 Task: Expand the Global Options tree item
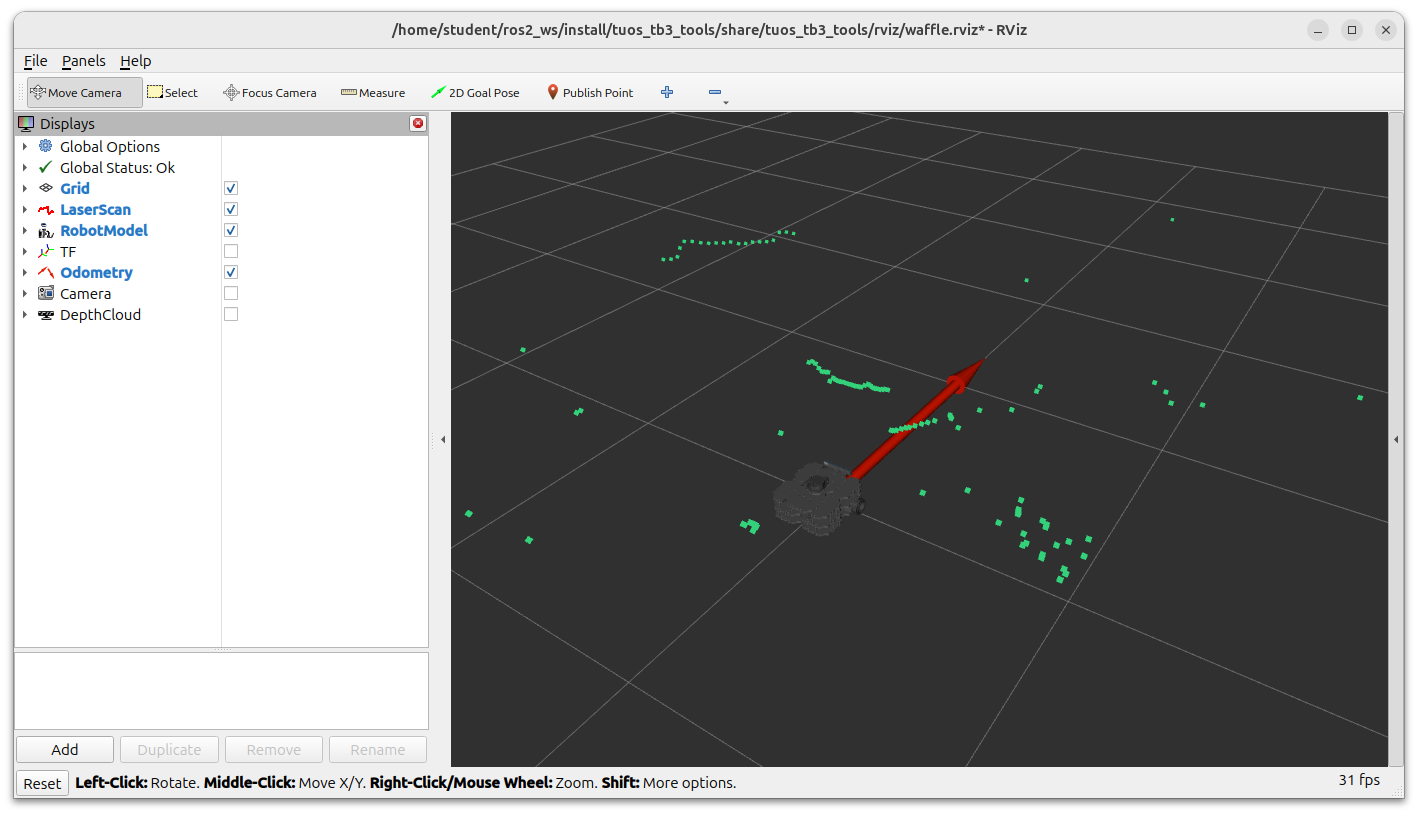pos(25,147)
